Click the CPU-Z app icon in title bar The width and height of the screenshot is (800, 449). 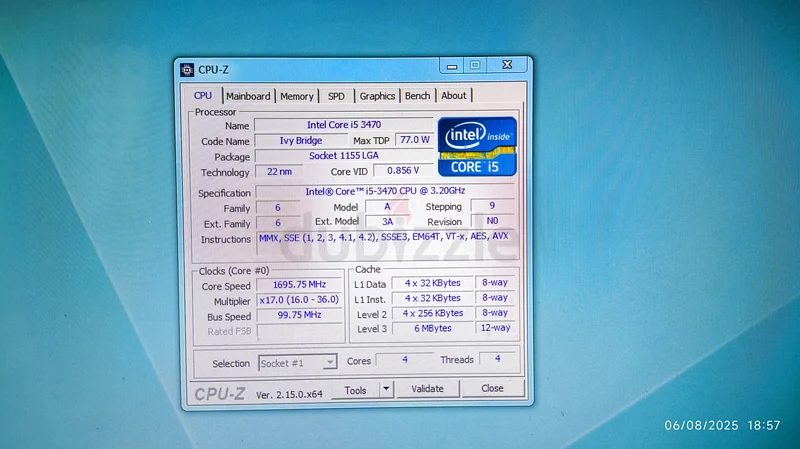[187, 69]
